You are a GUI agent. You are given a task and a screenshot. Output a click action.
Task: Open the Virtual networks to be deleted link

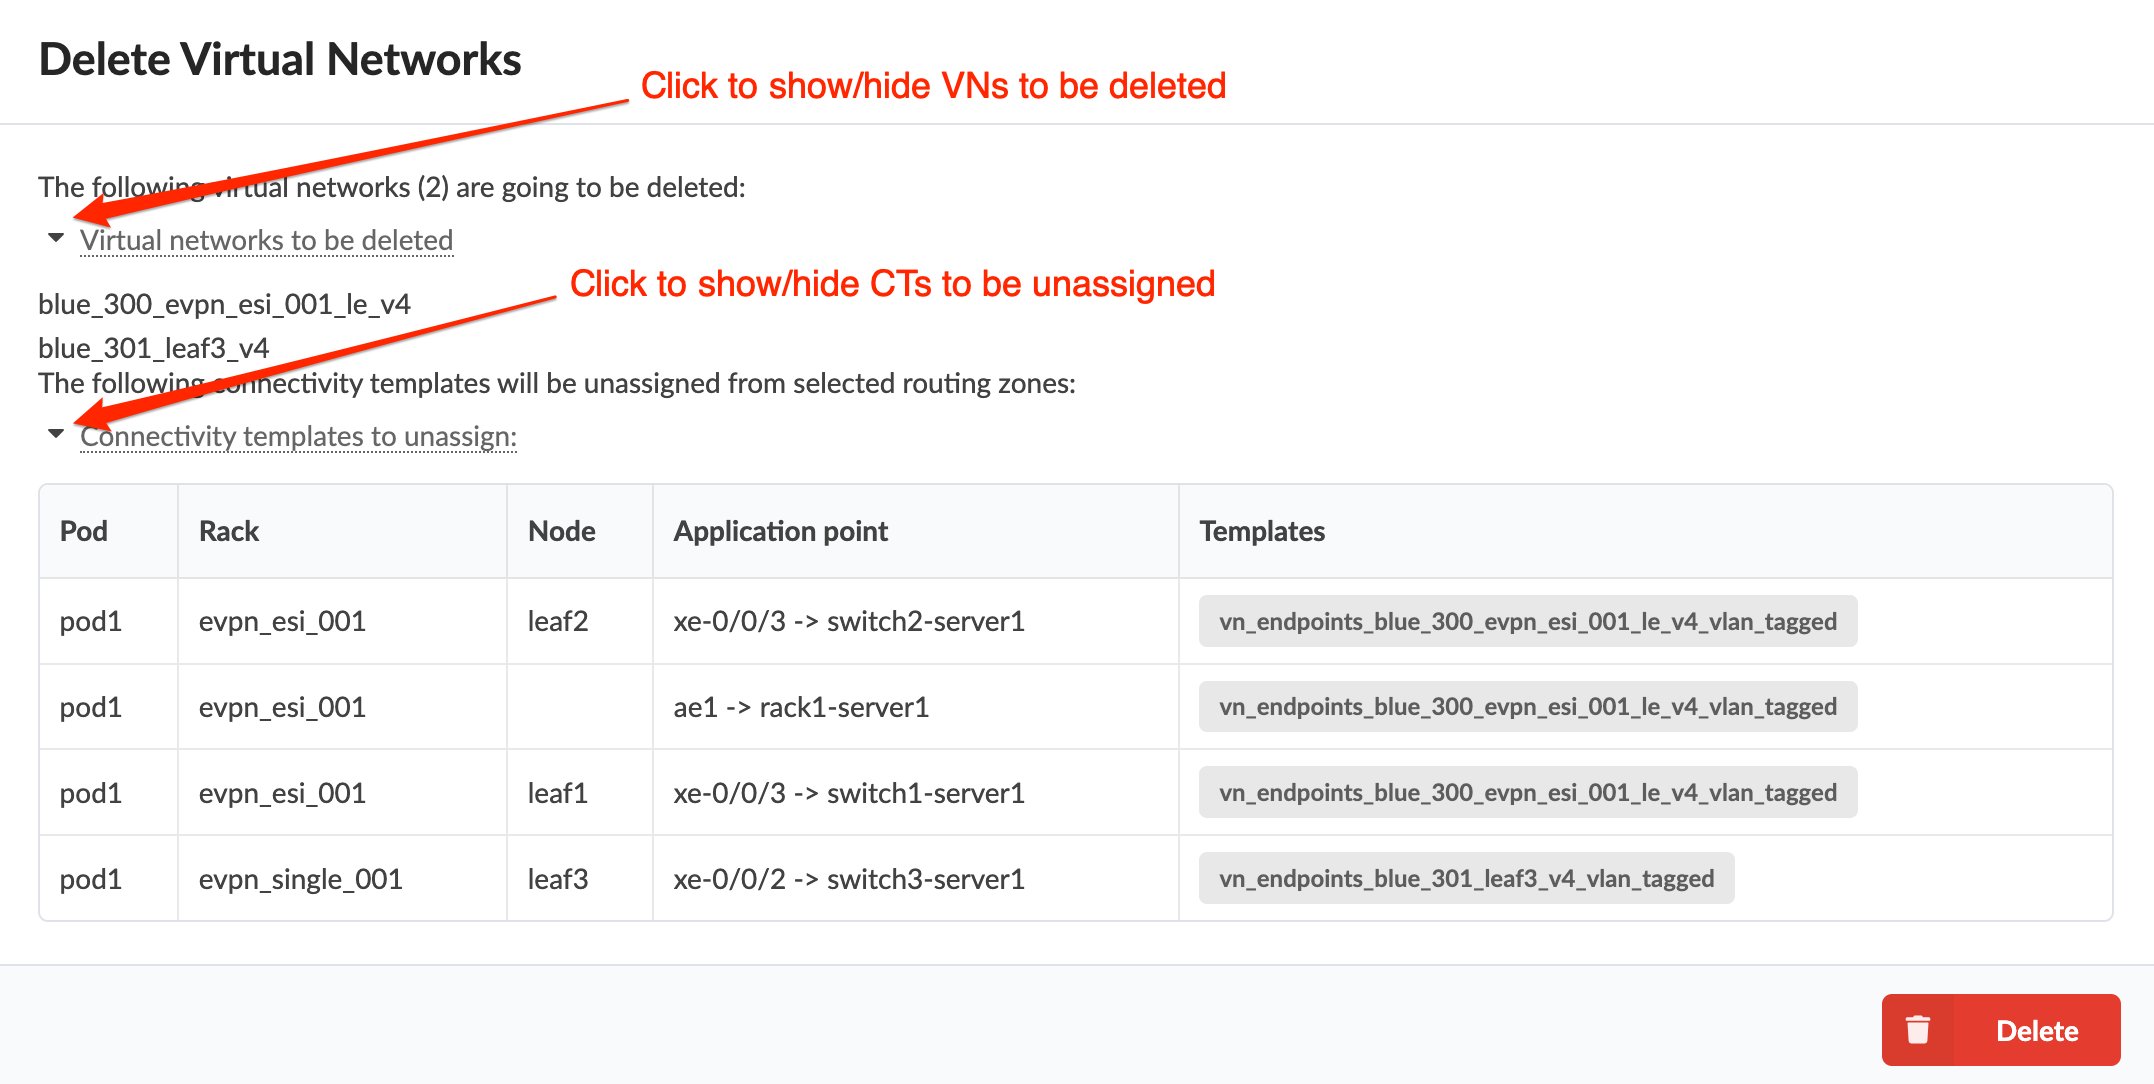[265, 240]
